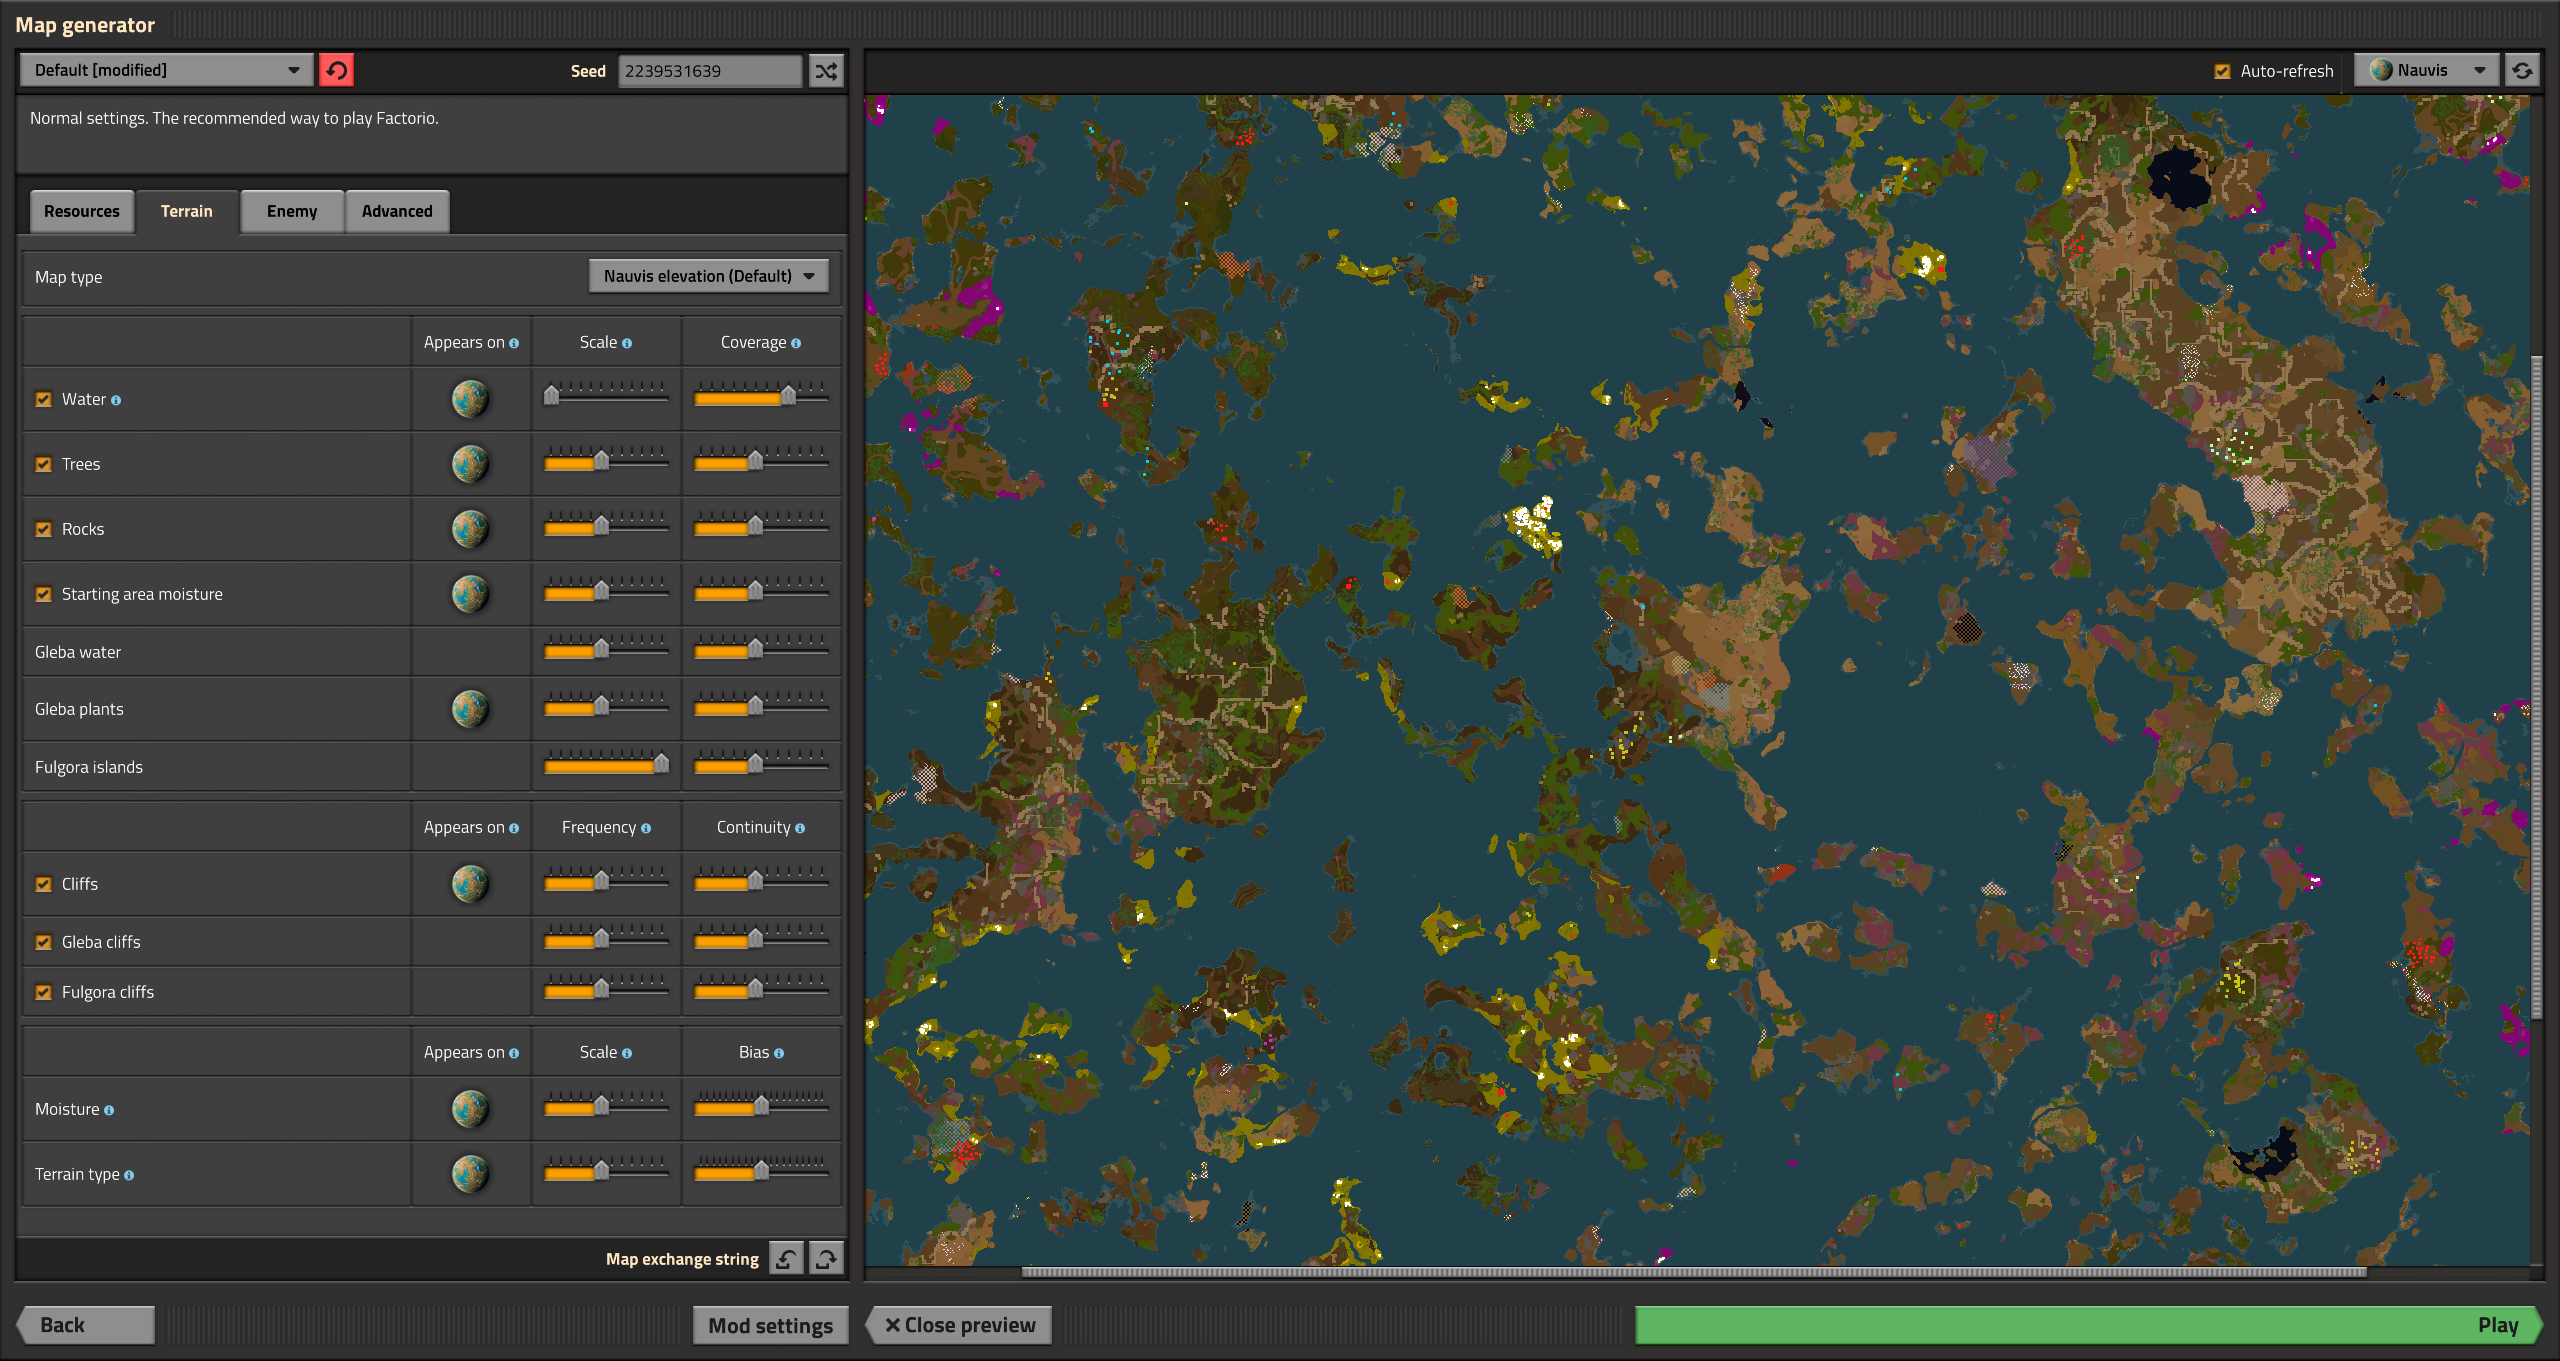Click Nauvis planet icon in Rocks row
The width and height of the screenshot is (2560, 1361).
click(x=470, y=528)
